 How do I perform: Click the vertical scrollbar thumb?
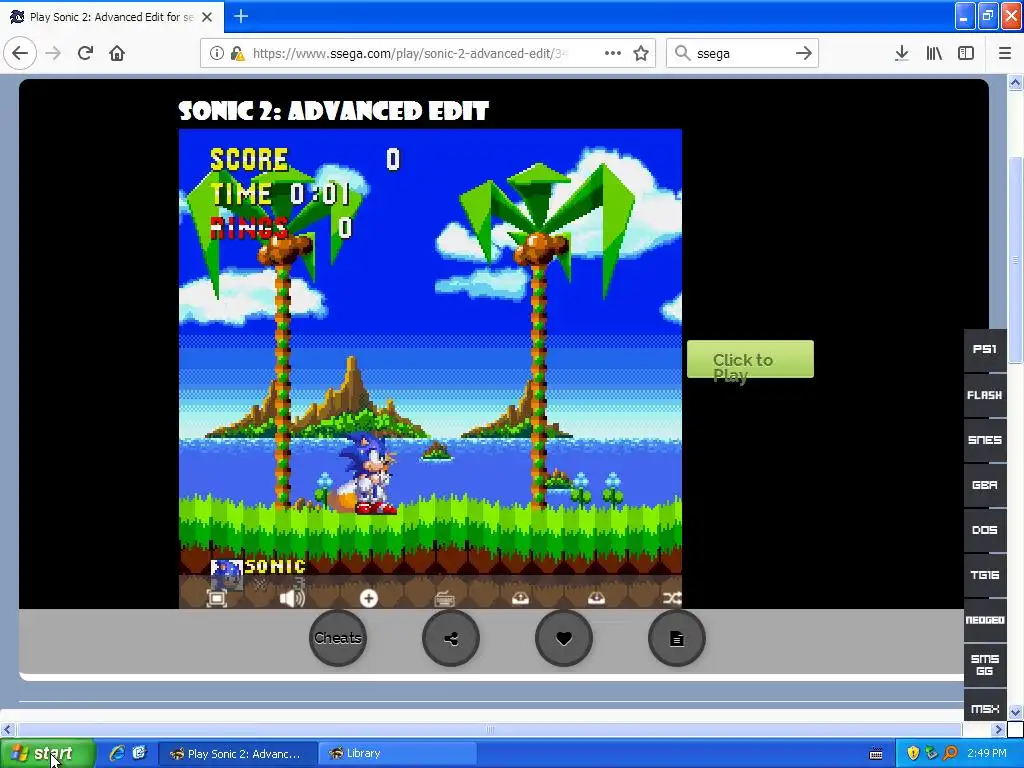coord(1016,260)
